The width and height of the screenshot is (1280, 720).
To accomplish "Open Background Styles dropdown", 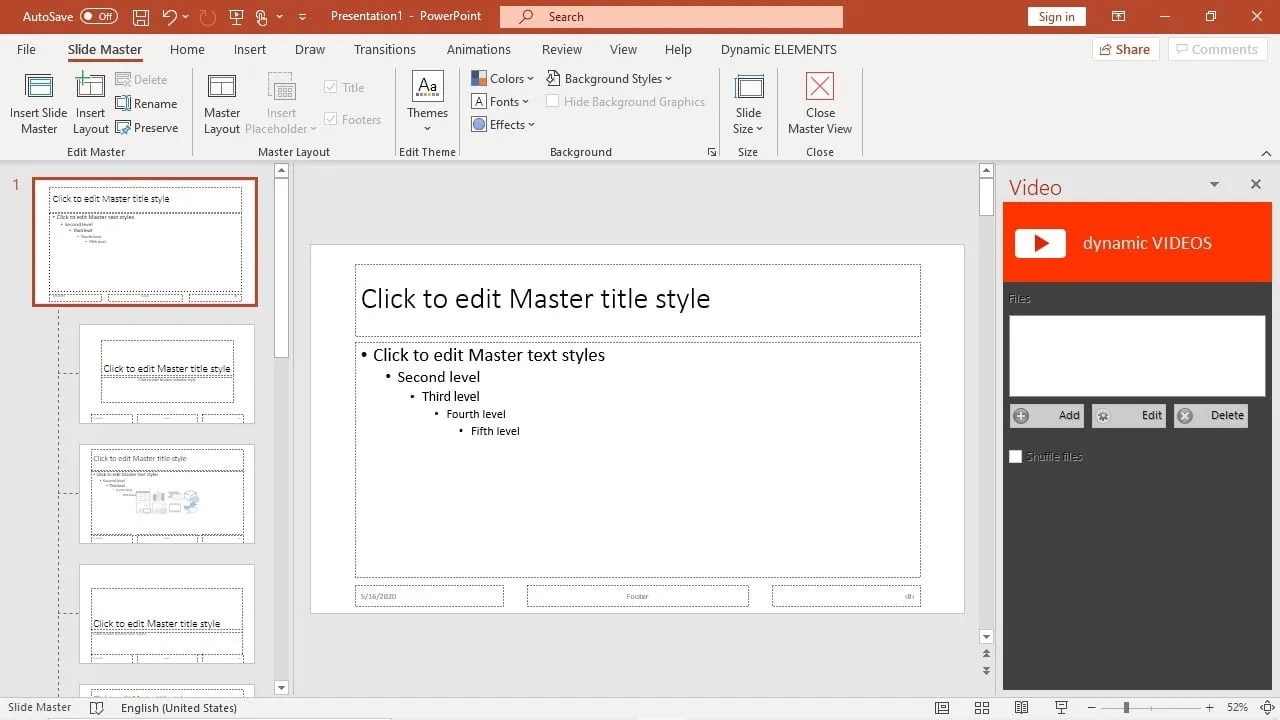I will pos(609,78).
